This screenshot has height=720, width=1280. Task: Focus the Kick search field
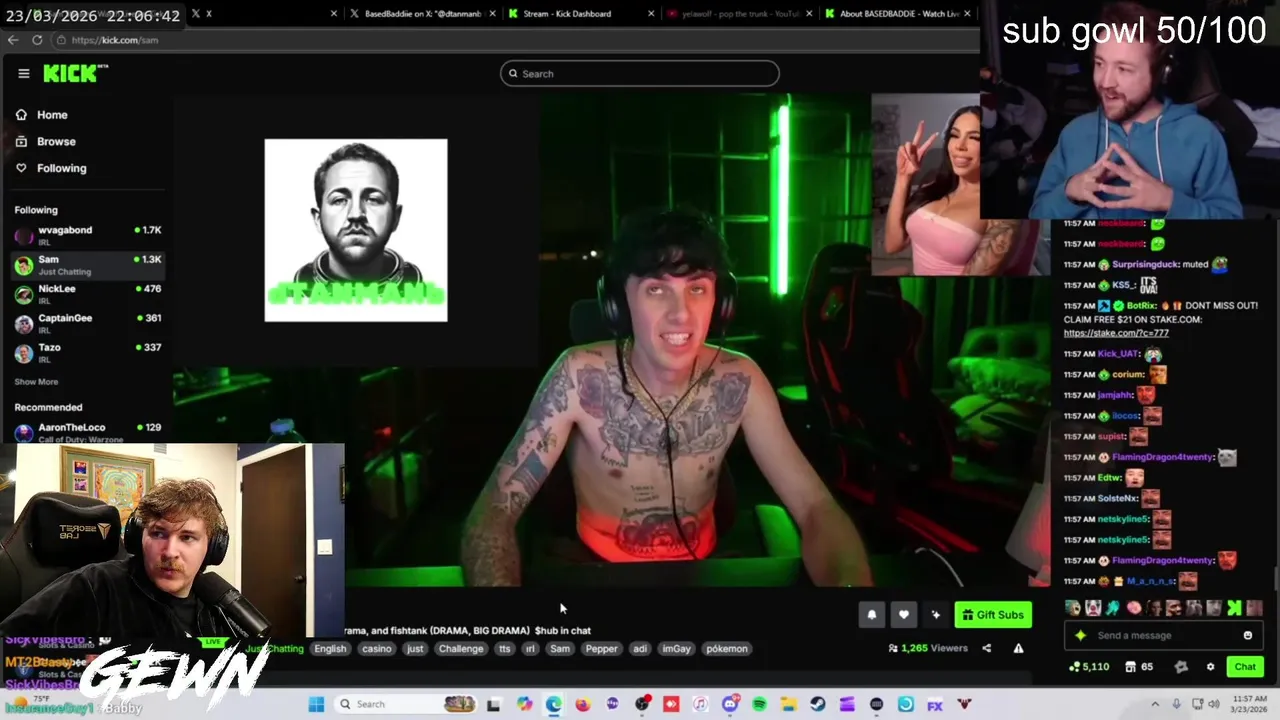click(640, 74)
